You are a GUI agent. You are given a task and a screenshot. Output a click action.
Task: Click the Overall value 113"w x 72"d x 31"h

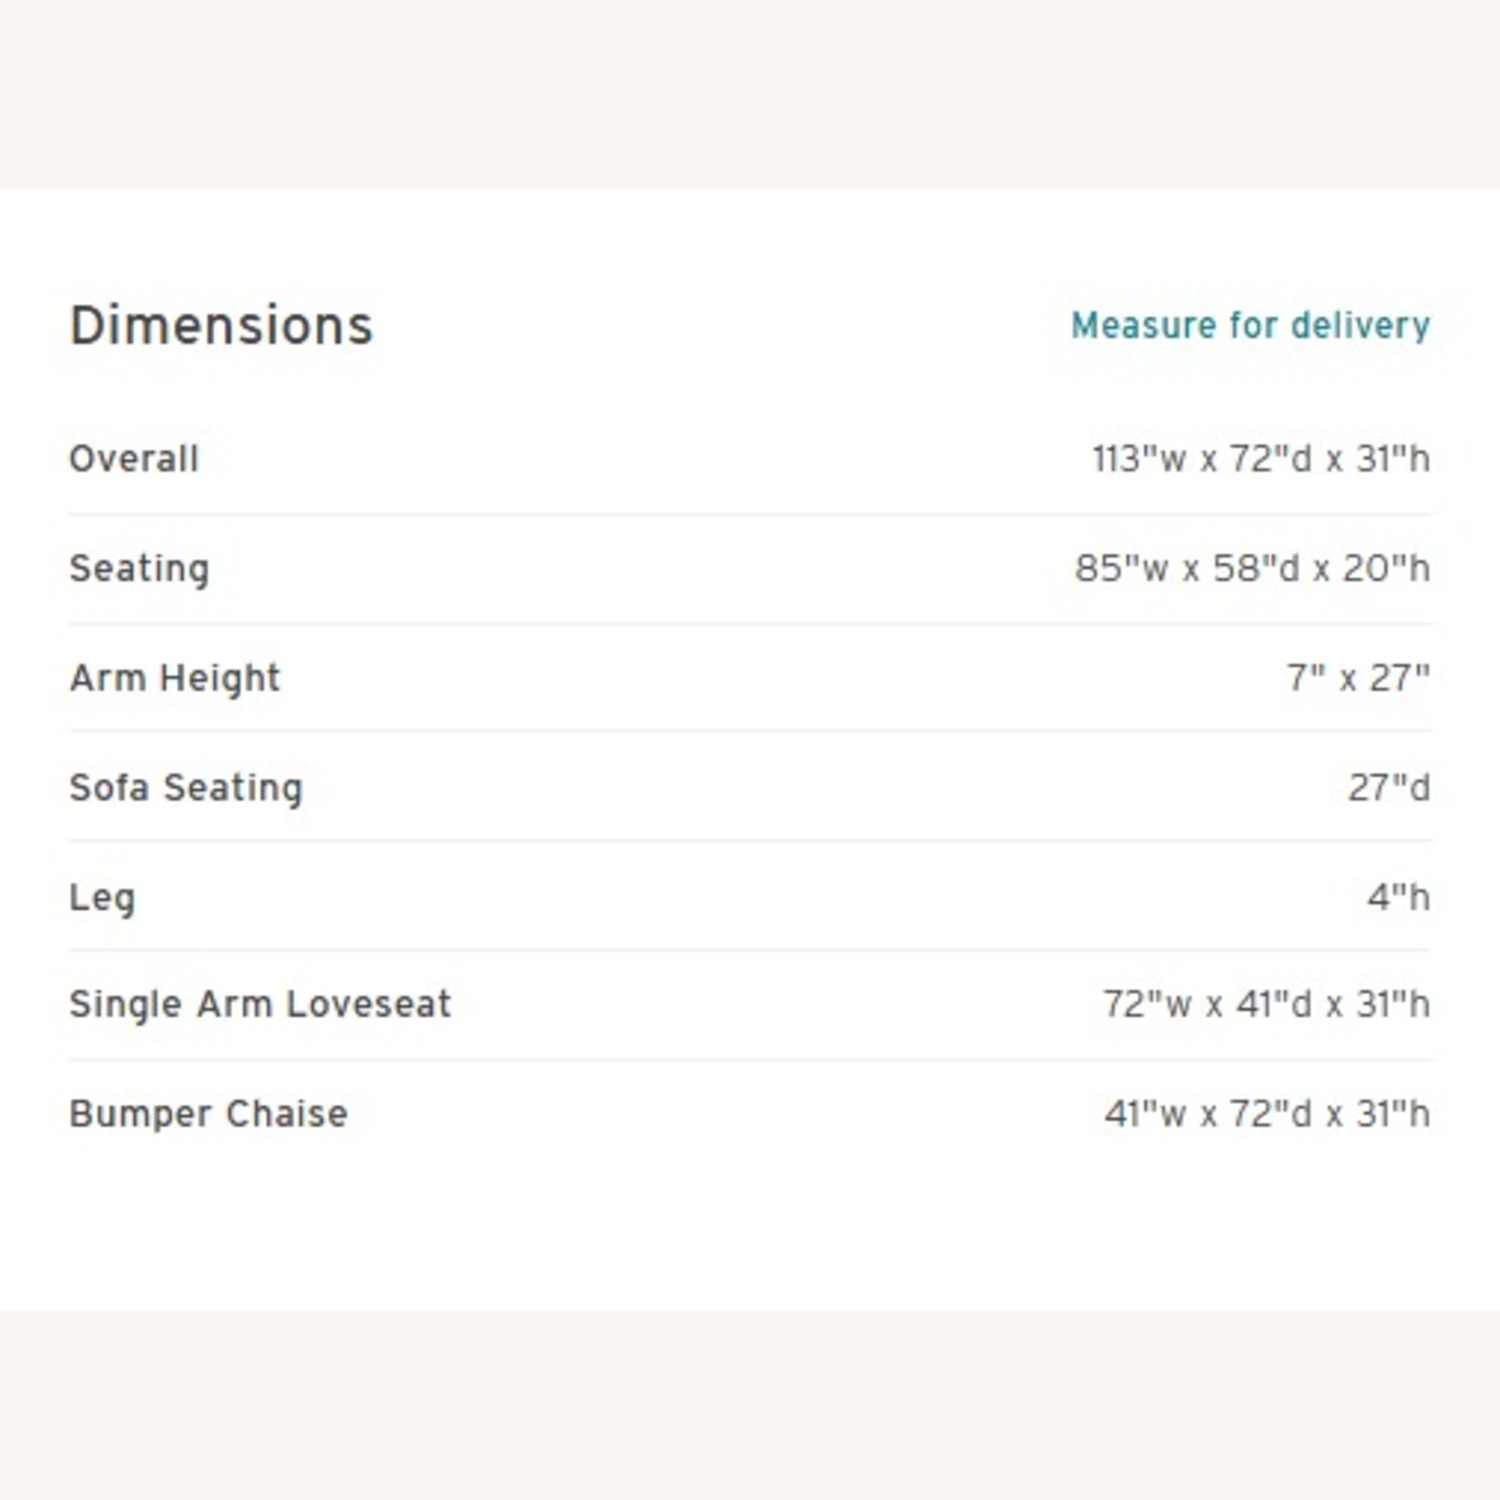[x=1260, y=459]
